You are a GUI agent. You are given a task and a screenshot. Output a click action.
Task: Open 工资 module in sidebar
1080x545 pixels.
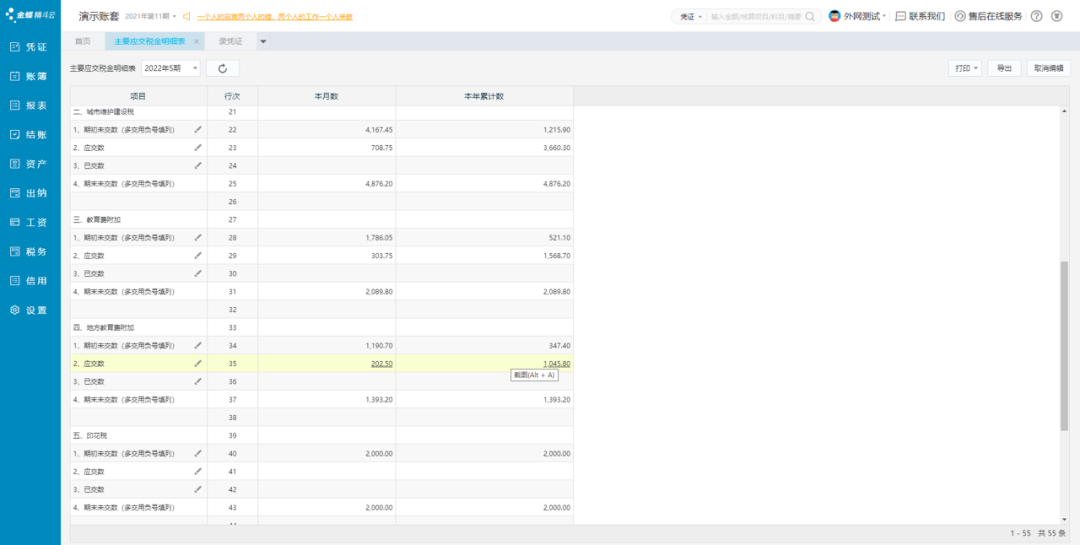pos(30,223)
